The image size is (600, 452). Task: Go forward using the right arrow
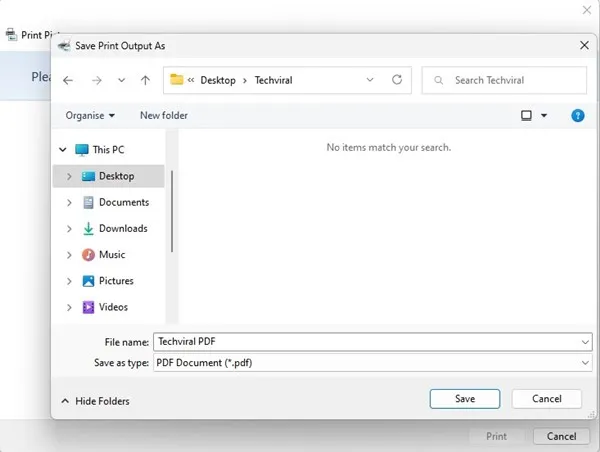(97, 80)
